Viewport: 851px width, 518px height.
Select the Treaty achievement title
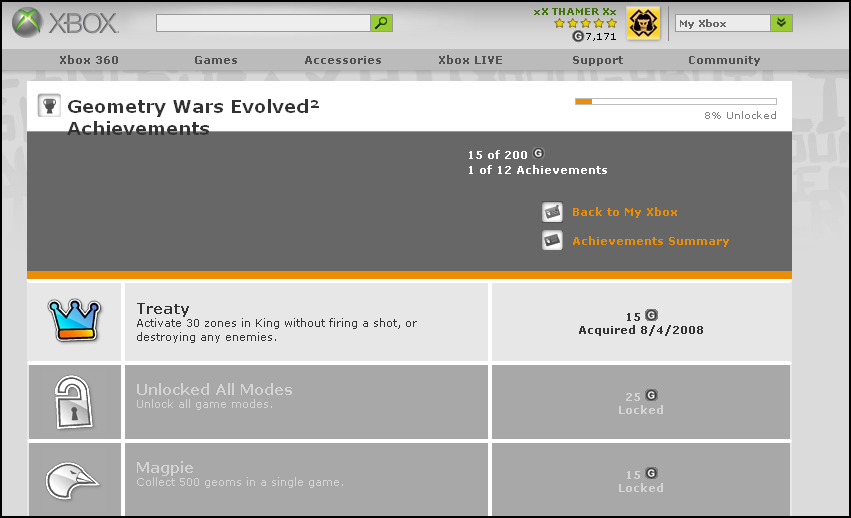163,308
